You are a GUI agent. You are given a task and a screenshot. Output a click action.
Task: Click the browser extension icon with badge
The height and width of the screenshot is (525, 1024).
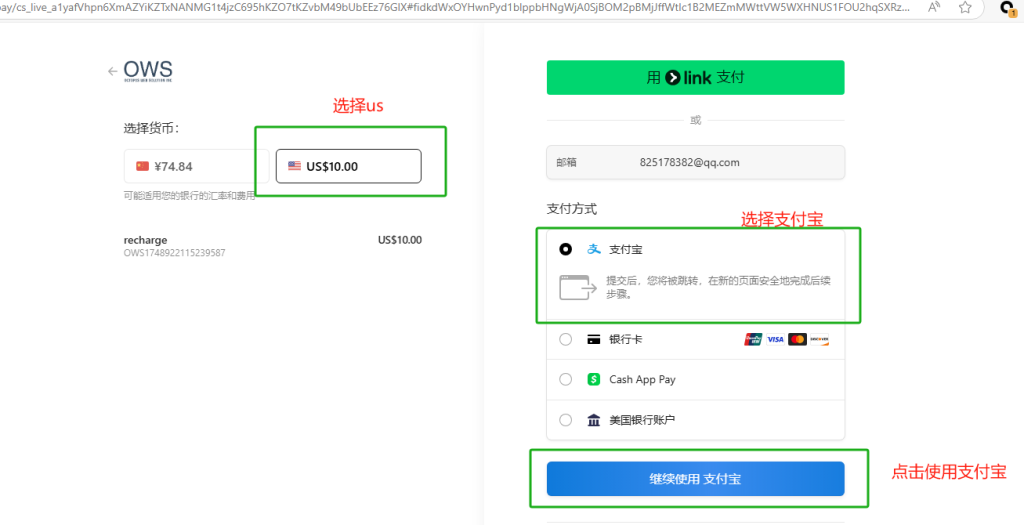pos(1008,8)
